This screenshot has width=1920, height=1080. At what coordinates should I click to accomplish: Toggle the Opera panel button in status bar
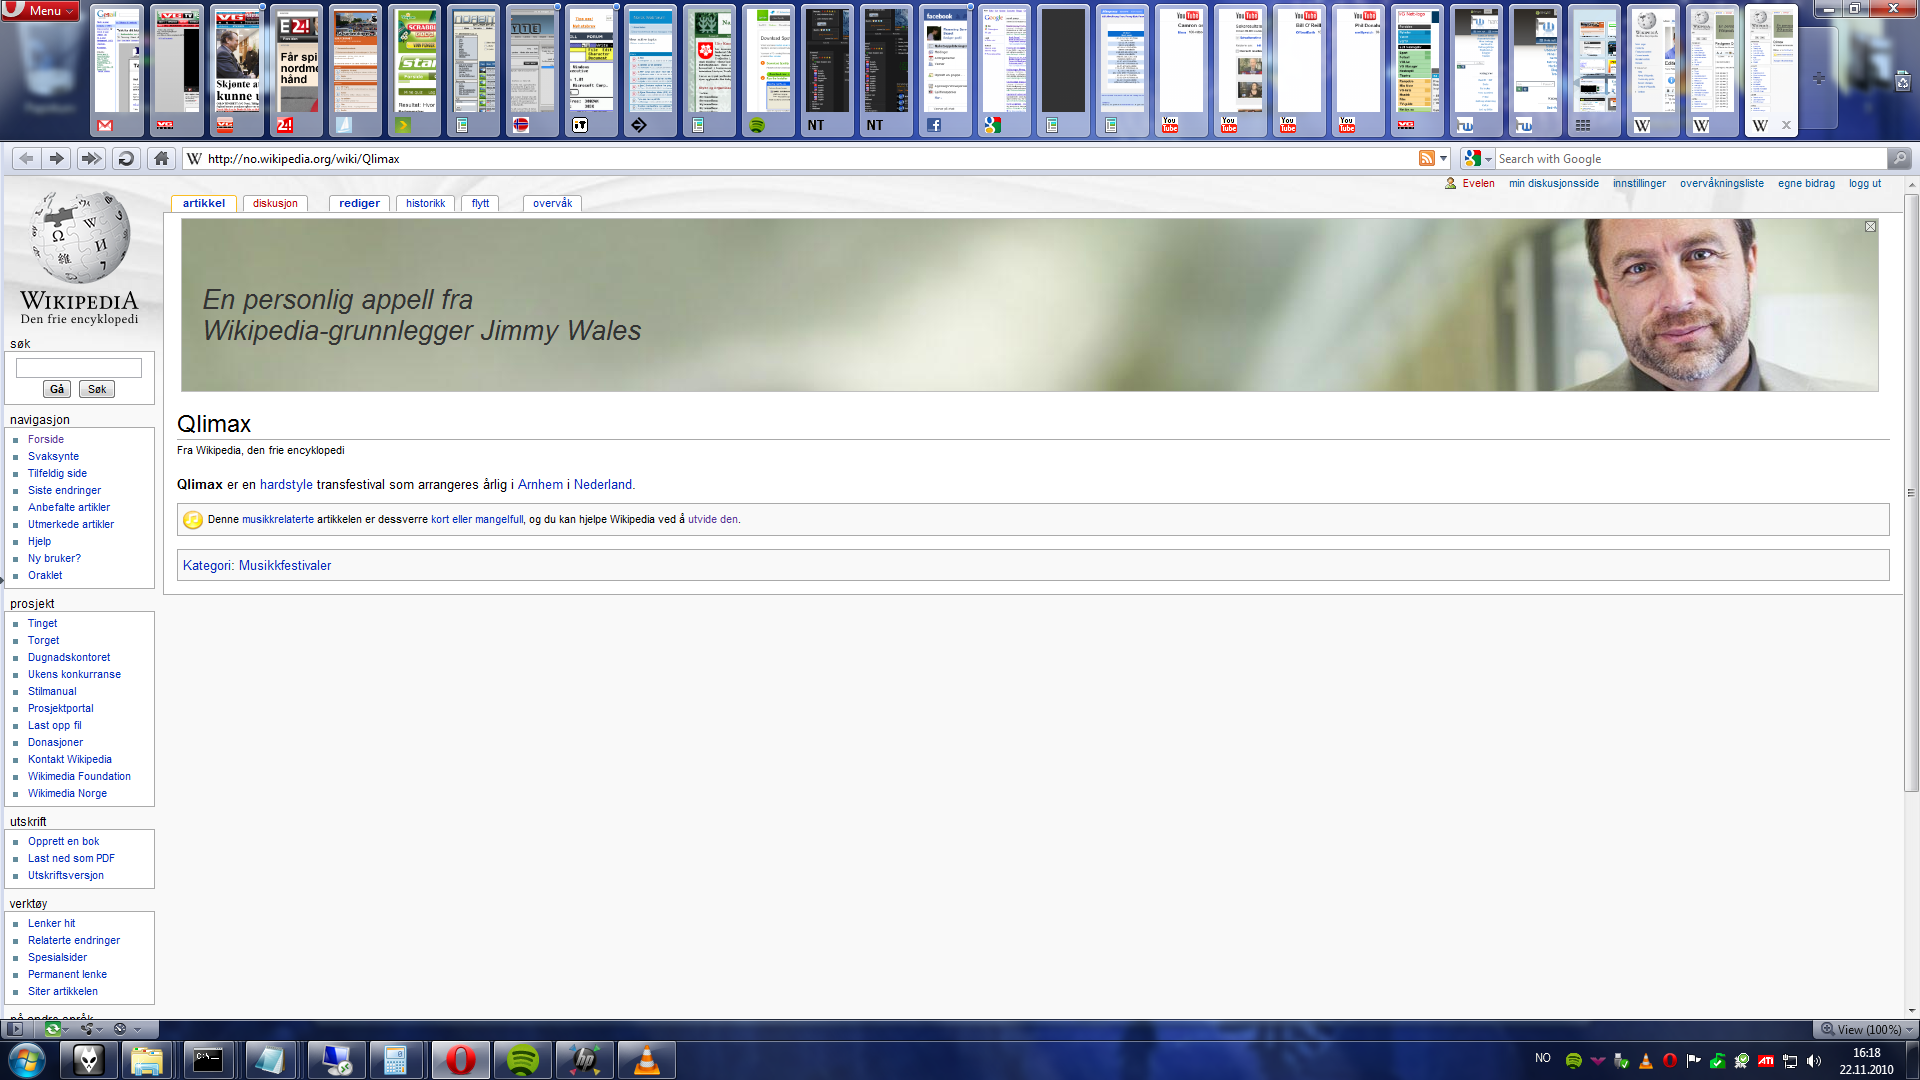pyautogui.click(x=15, y=1028)
